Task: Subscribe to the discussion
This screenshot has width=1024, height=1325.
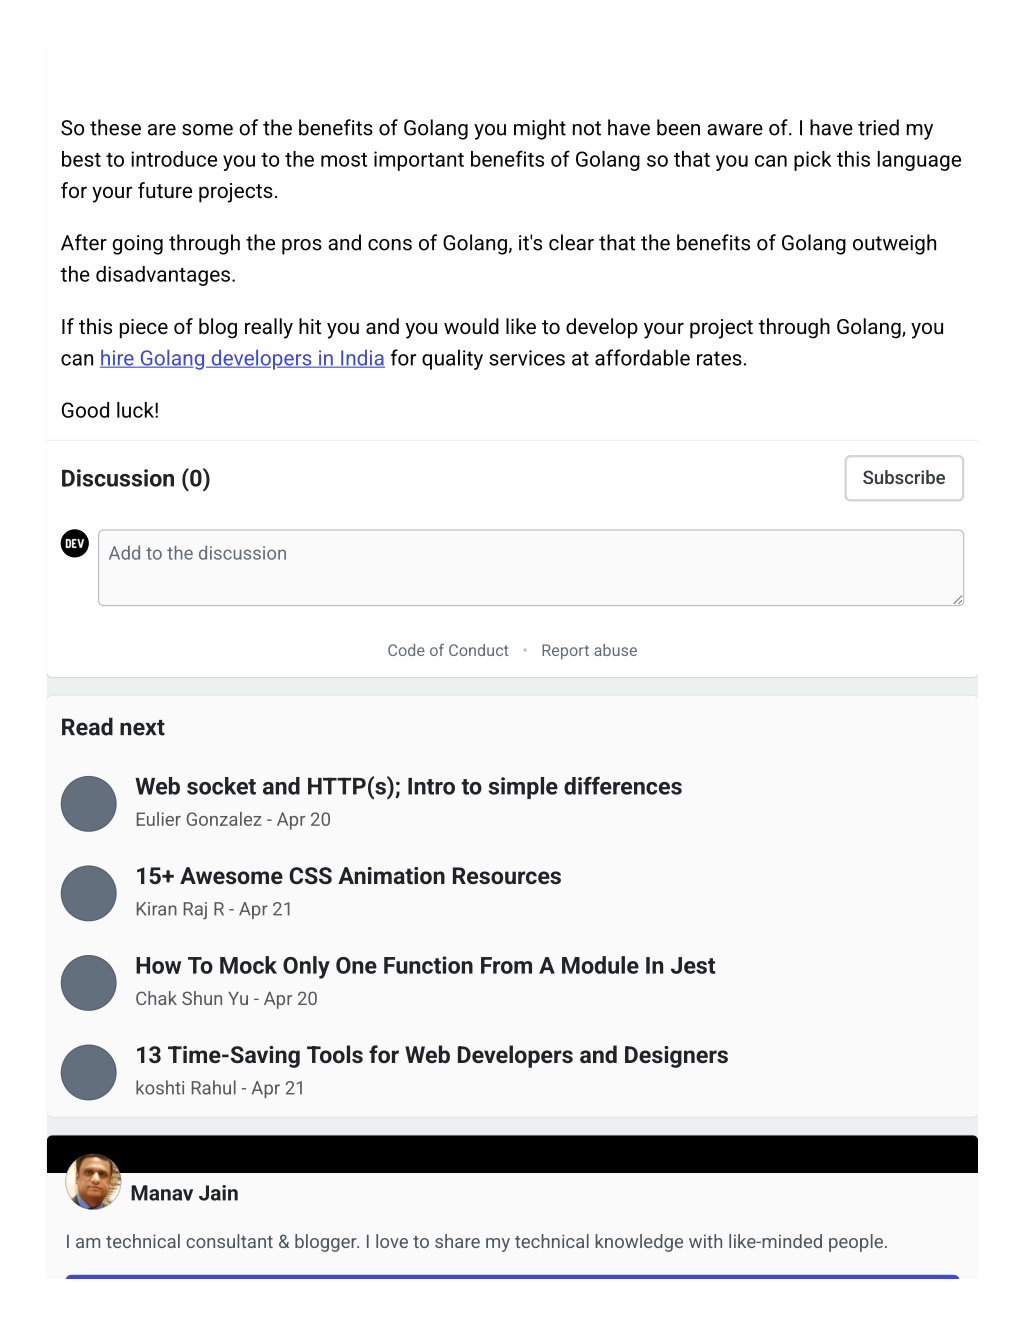Action: (x=904, y=478)
